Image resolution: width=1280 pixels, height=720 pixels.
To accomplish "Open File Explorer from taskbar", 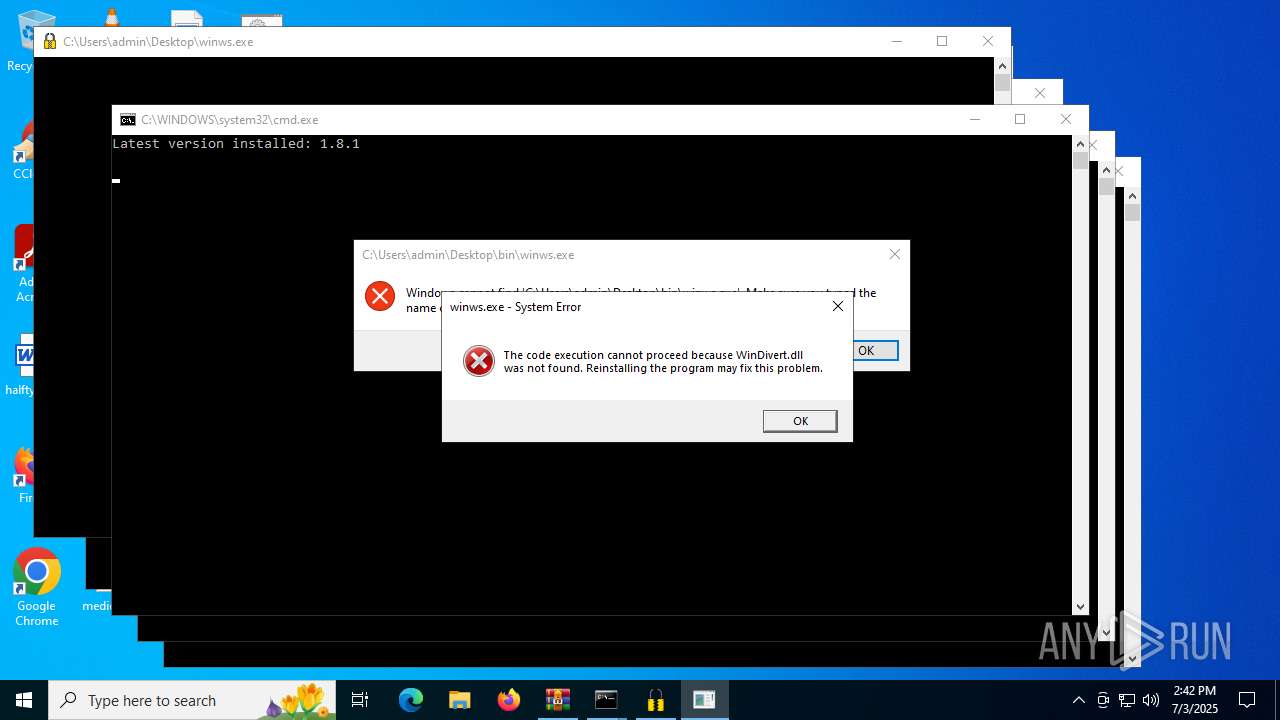I will [460, 700].
